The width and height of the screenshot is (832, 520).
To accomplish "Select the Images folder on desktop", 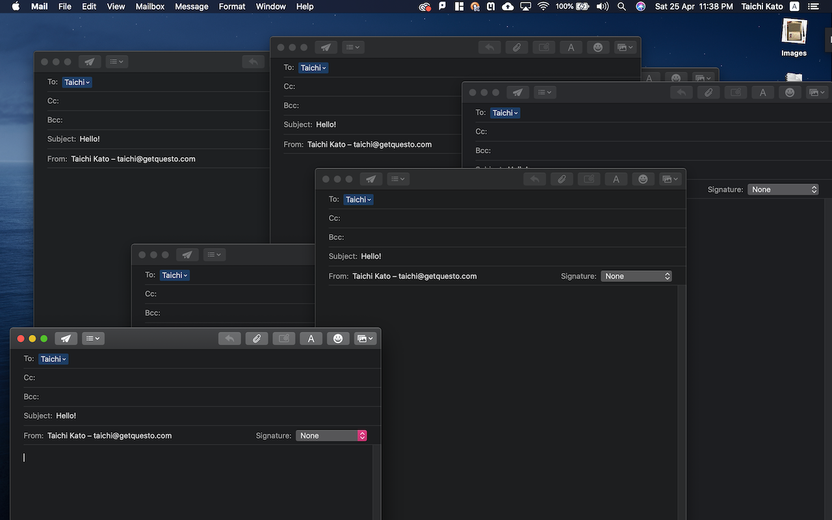I will point(794,37).
